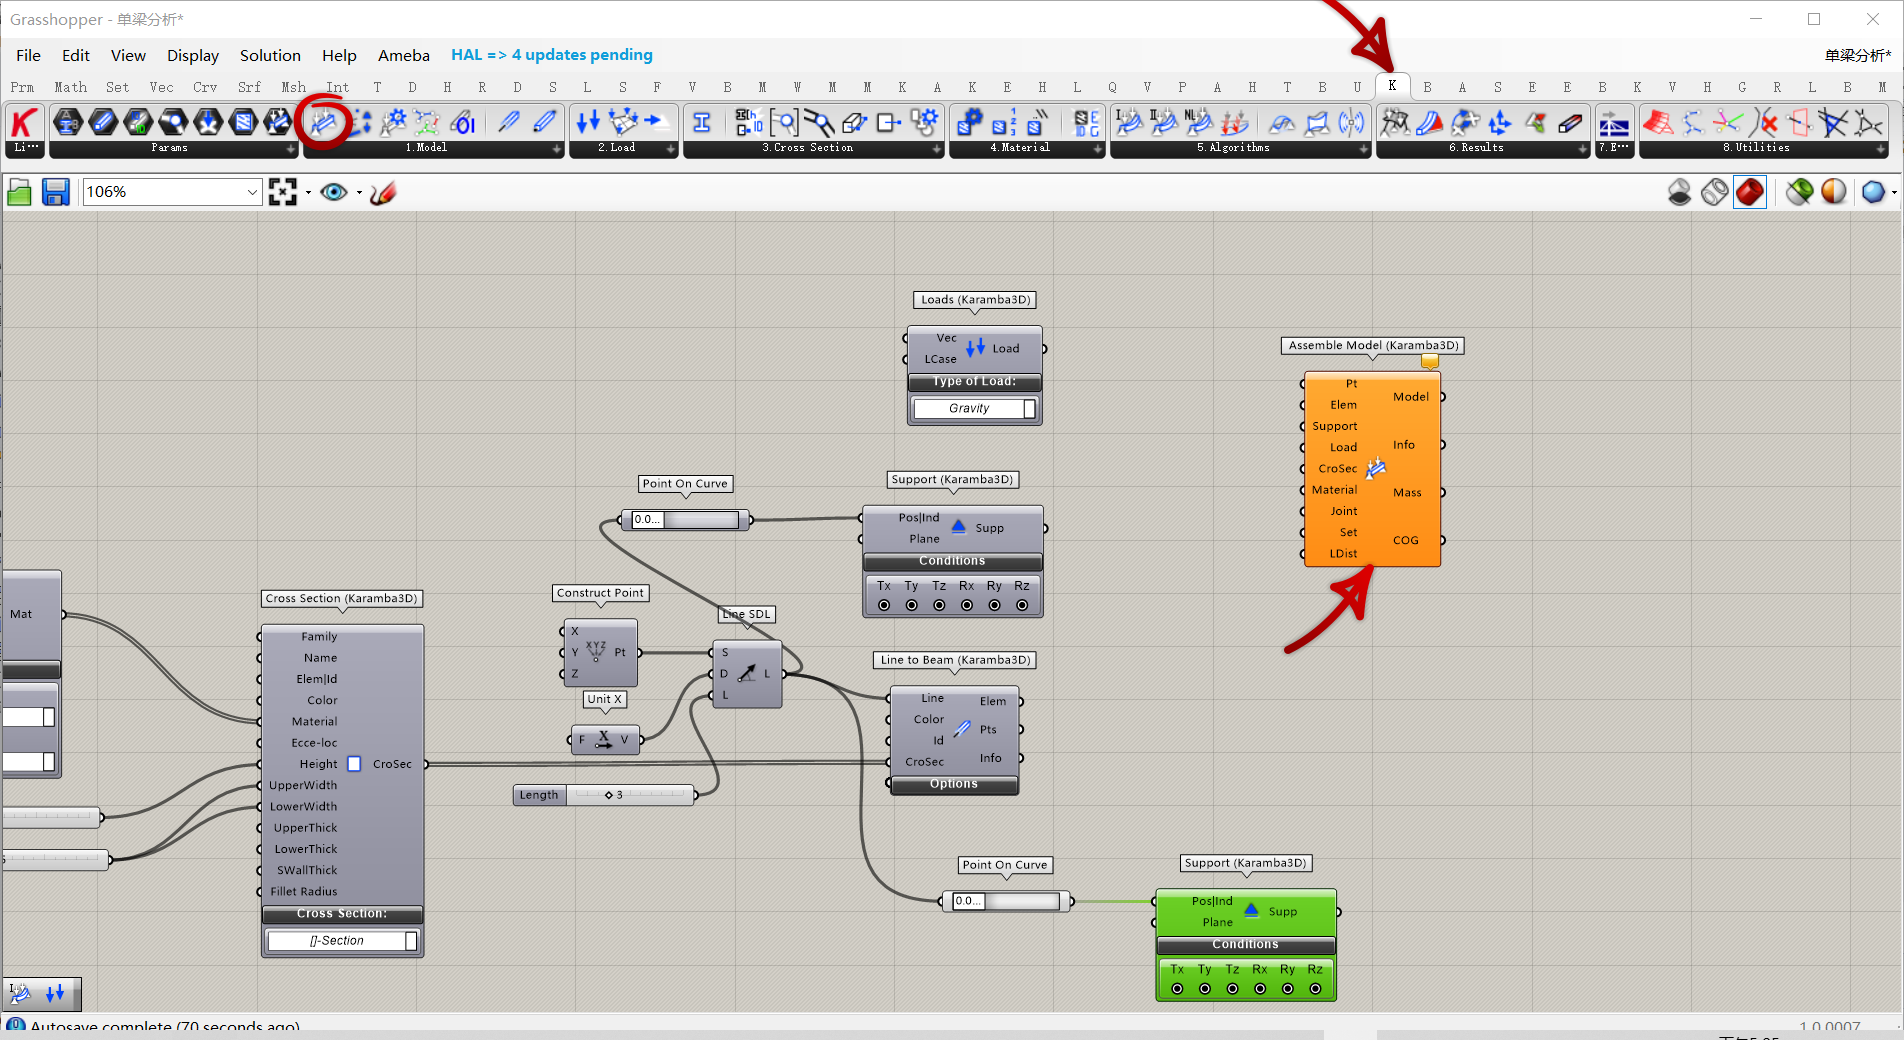Click HAL 4 updates pending link
This screenshot has height=1040, width=1904.
pyautogui.click(x=551, y=55)
